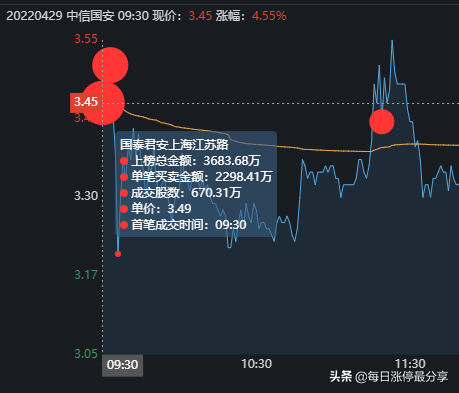The image size is (459, 393).
Task: Click the 09:30 crosshair time label
Action: (123, 365)
